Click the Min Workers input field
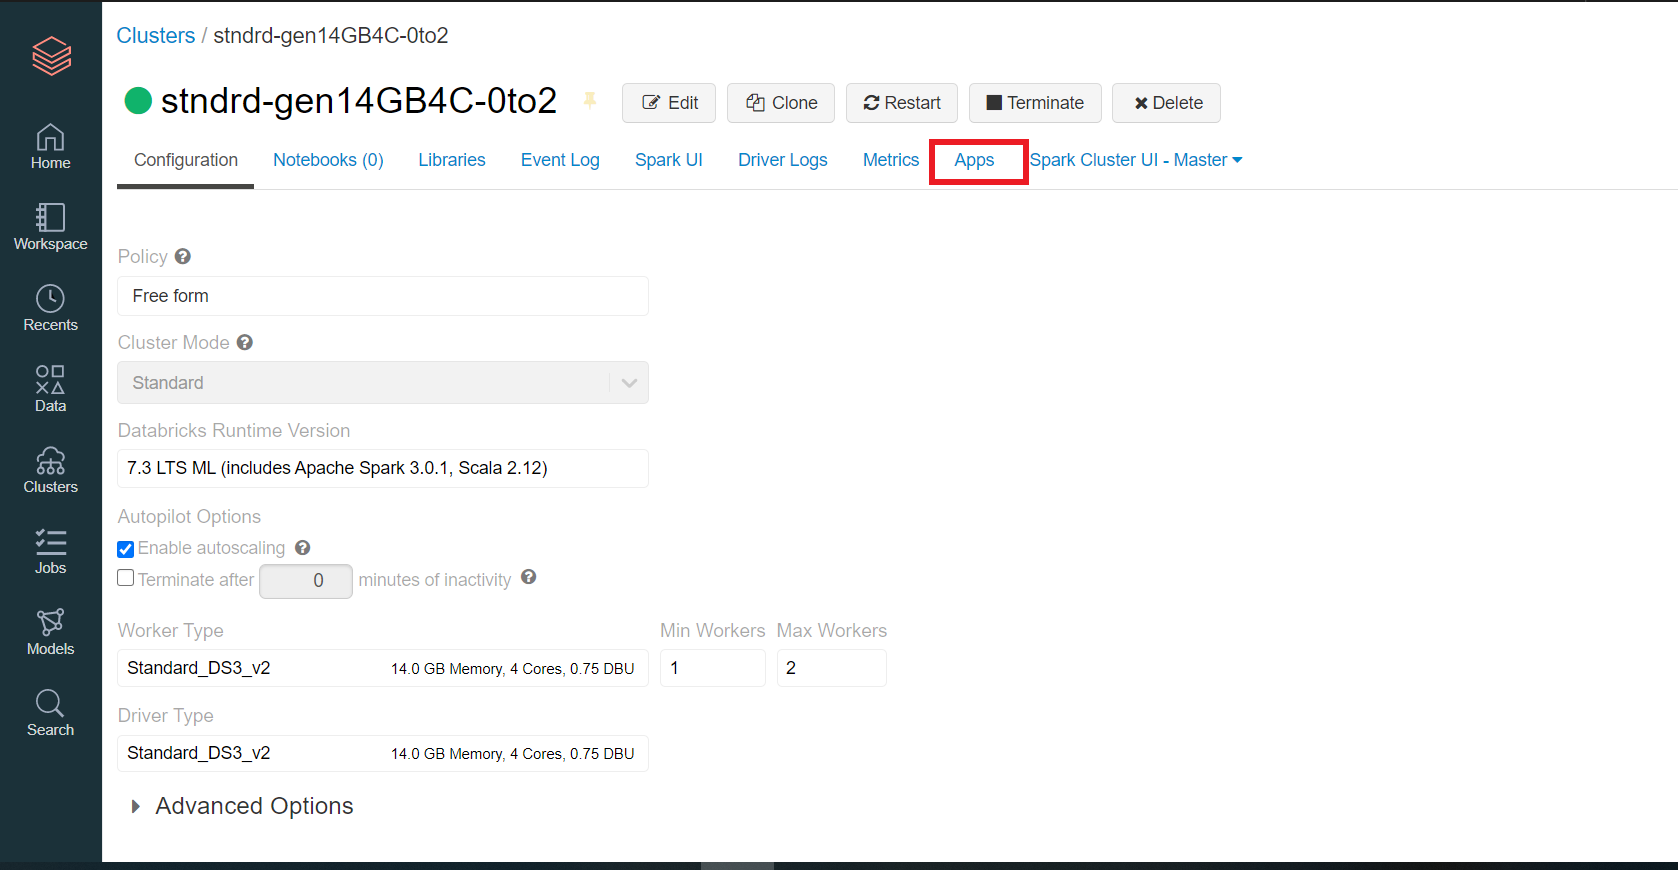 tap(713, 668)
